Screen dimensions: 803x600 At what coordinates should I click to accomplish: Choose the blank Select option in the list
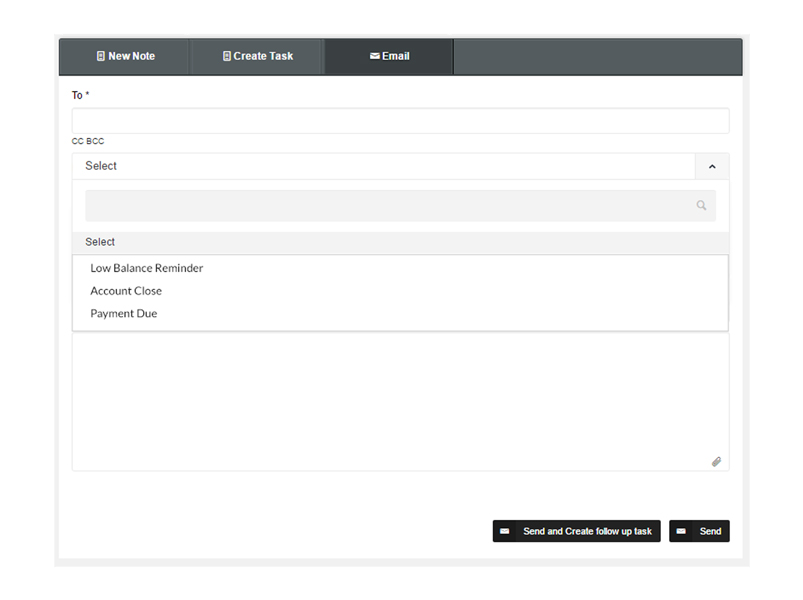(100, 242)
